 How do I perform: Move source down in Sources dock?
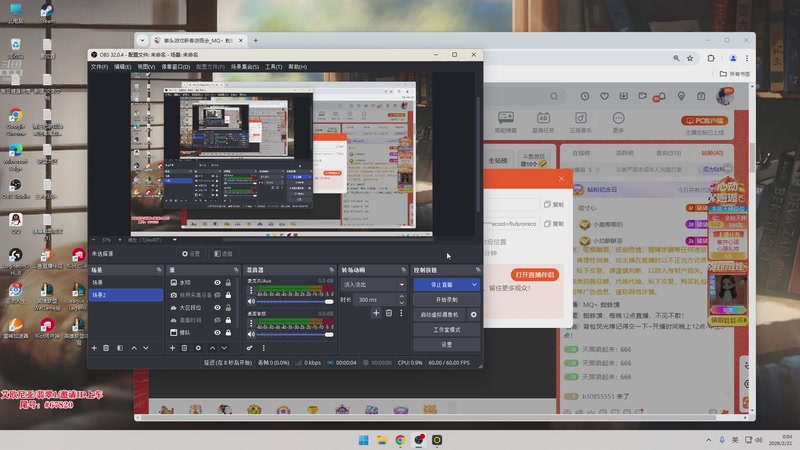[224, 348]
